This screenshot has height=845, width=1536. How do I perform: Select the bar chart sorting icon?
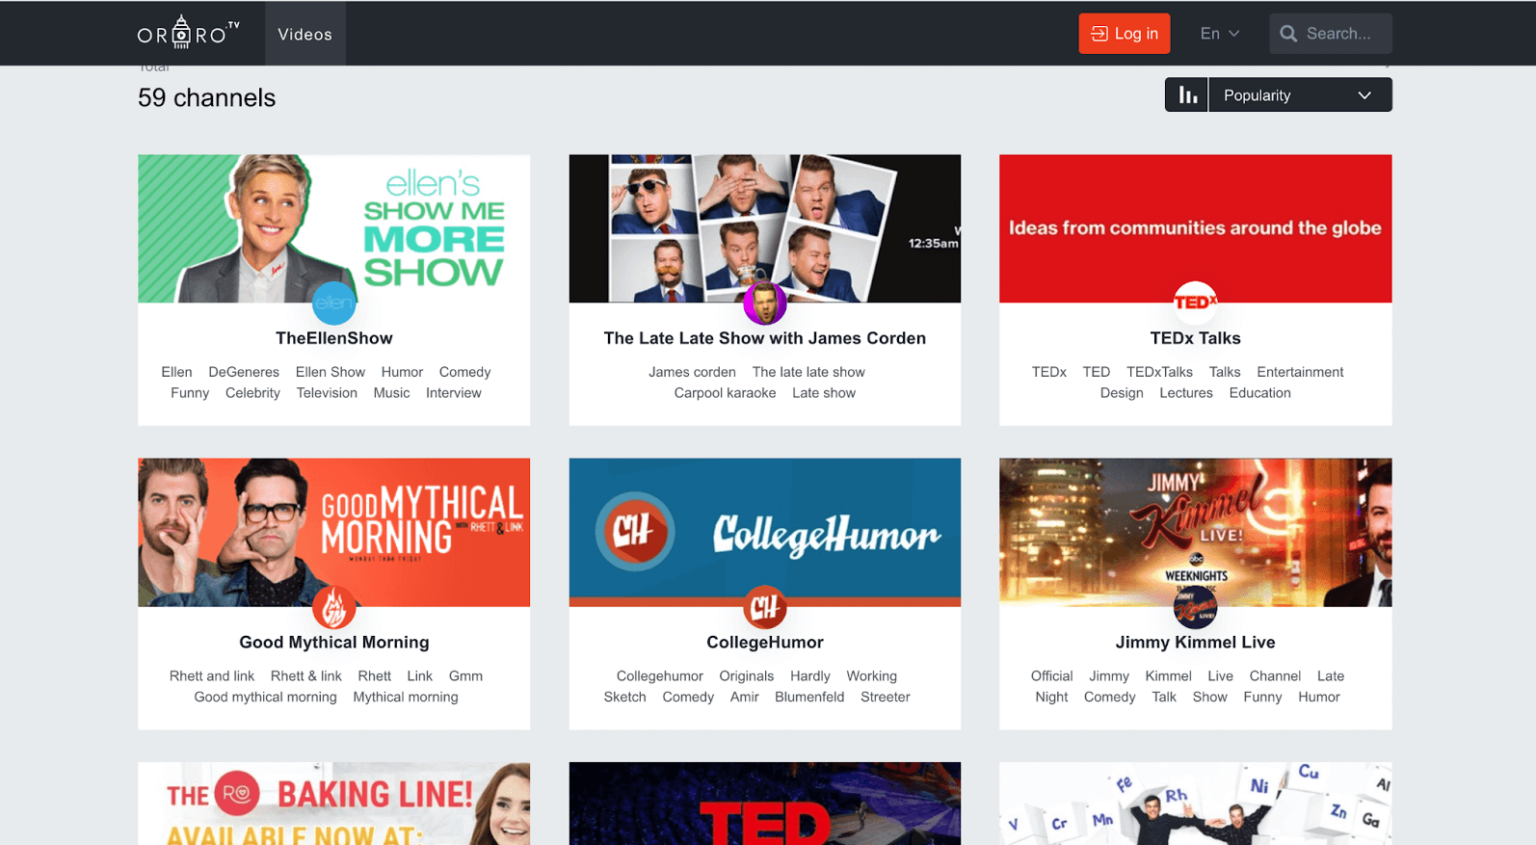[x=1186, y=94]
